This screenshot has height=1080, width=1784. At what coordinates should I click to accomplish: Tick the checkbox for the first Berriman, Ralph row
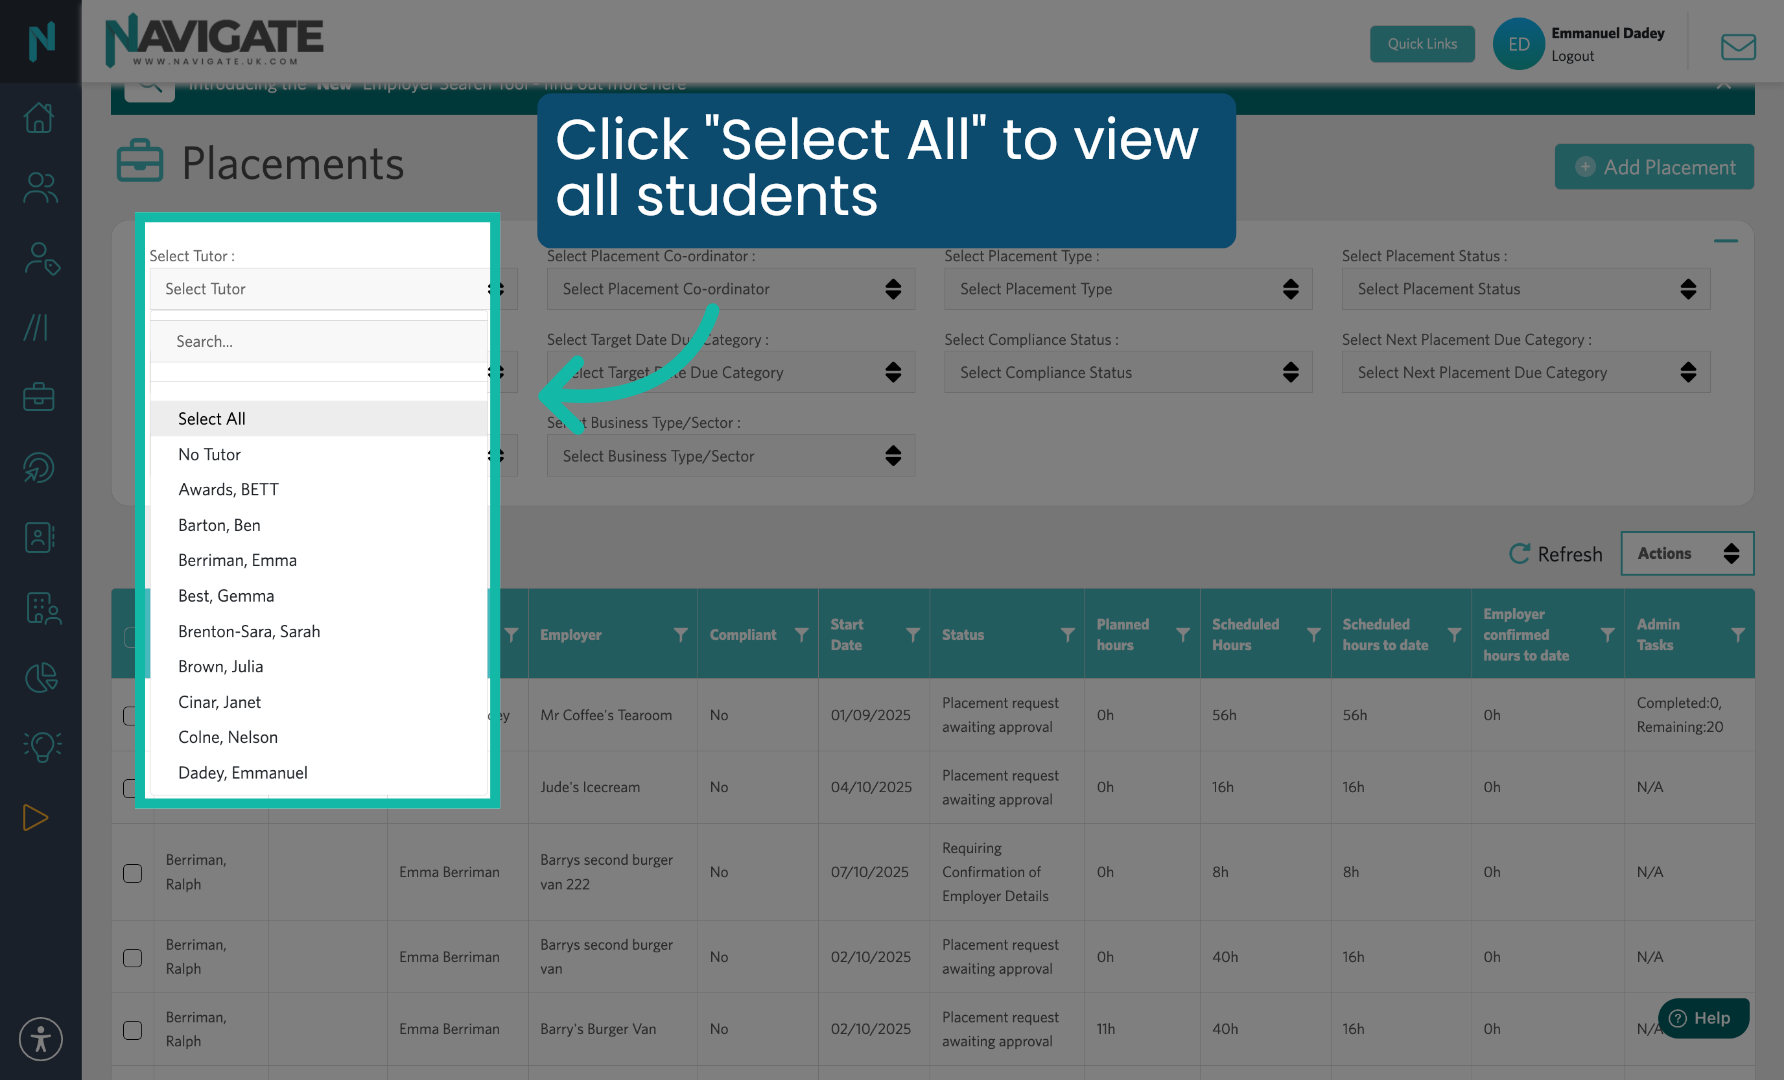[132, 872]
